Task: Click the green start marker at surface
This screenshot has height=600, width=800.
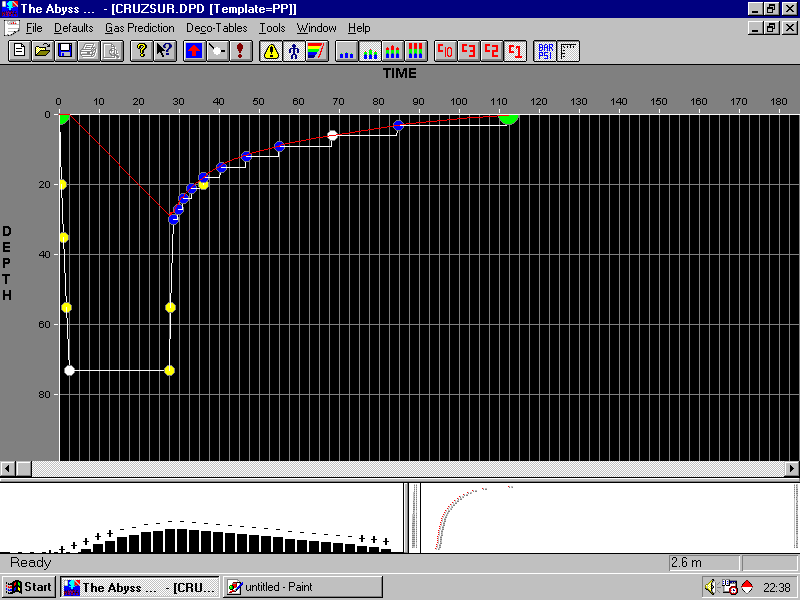Action: coord(63,119)
